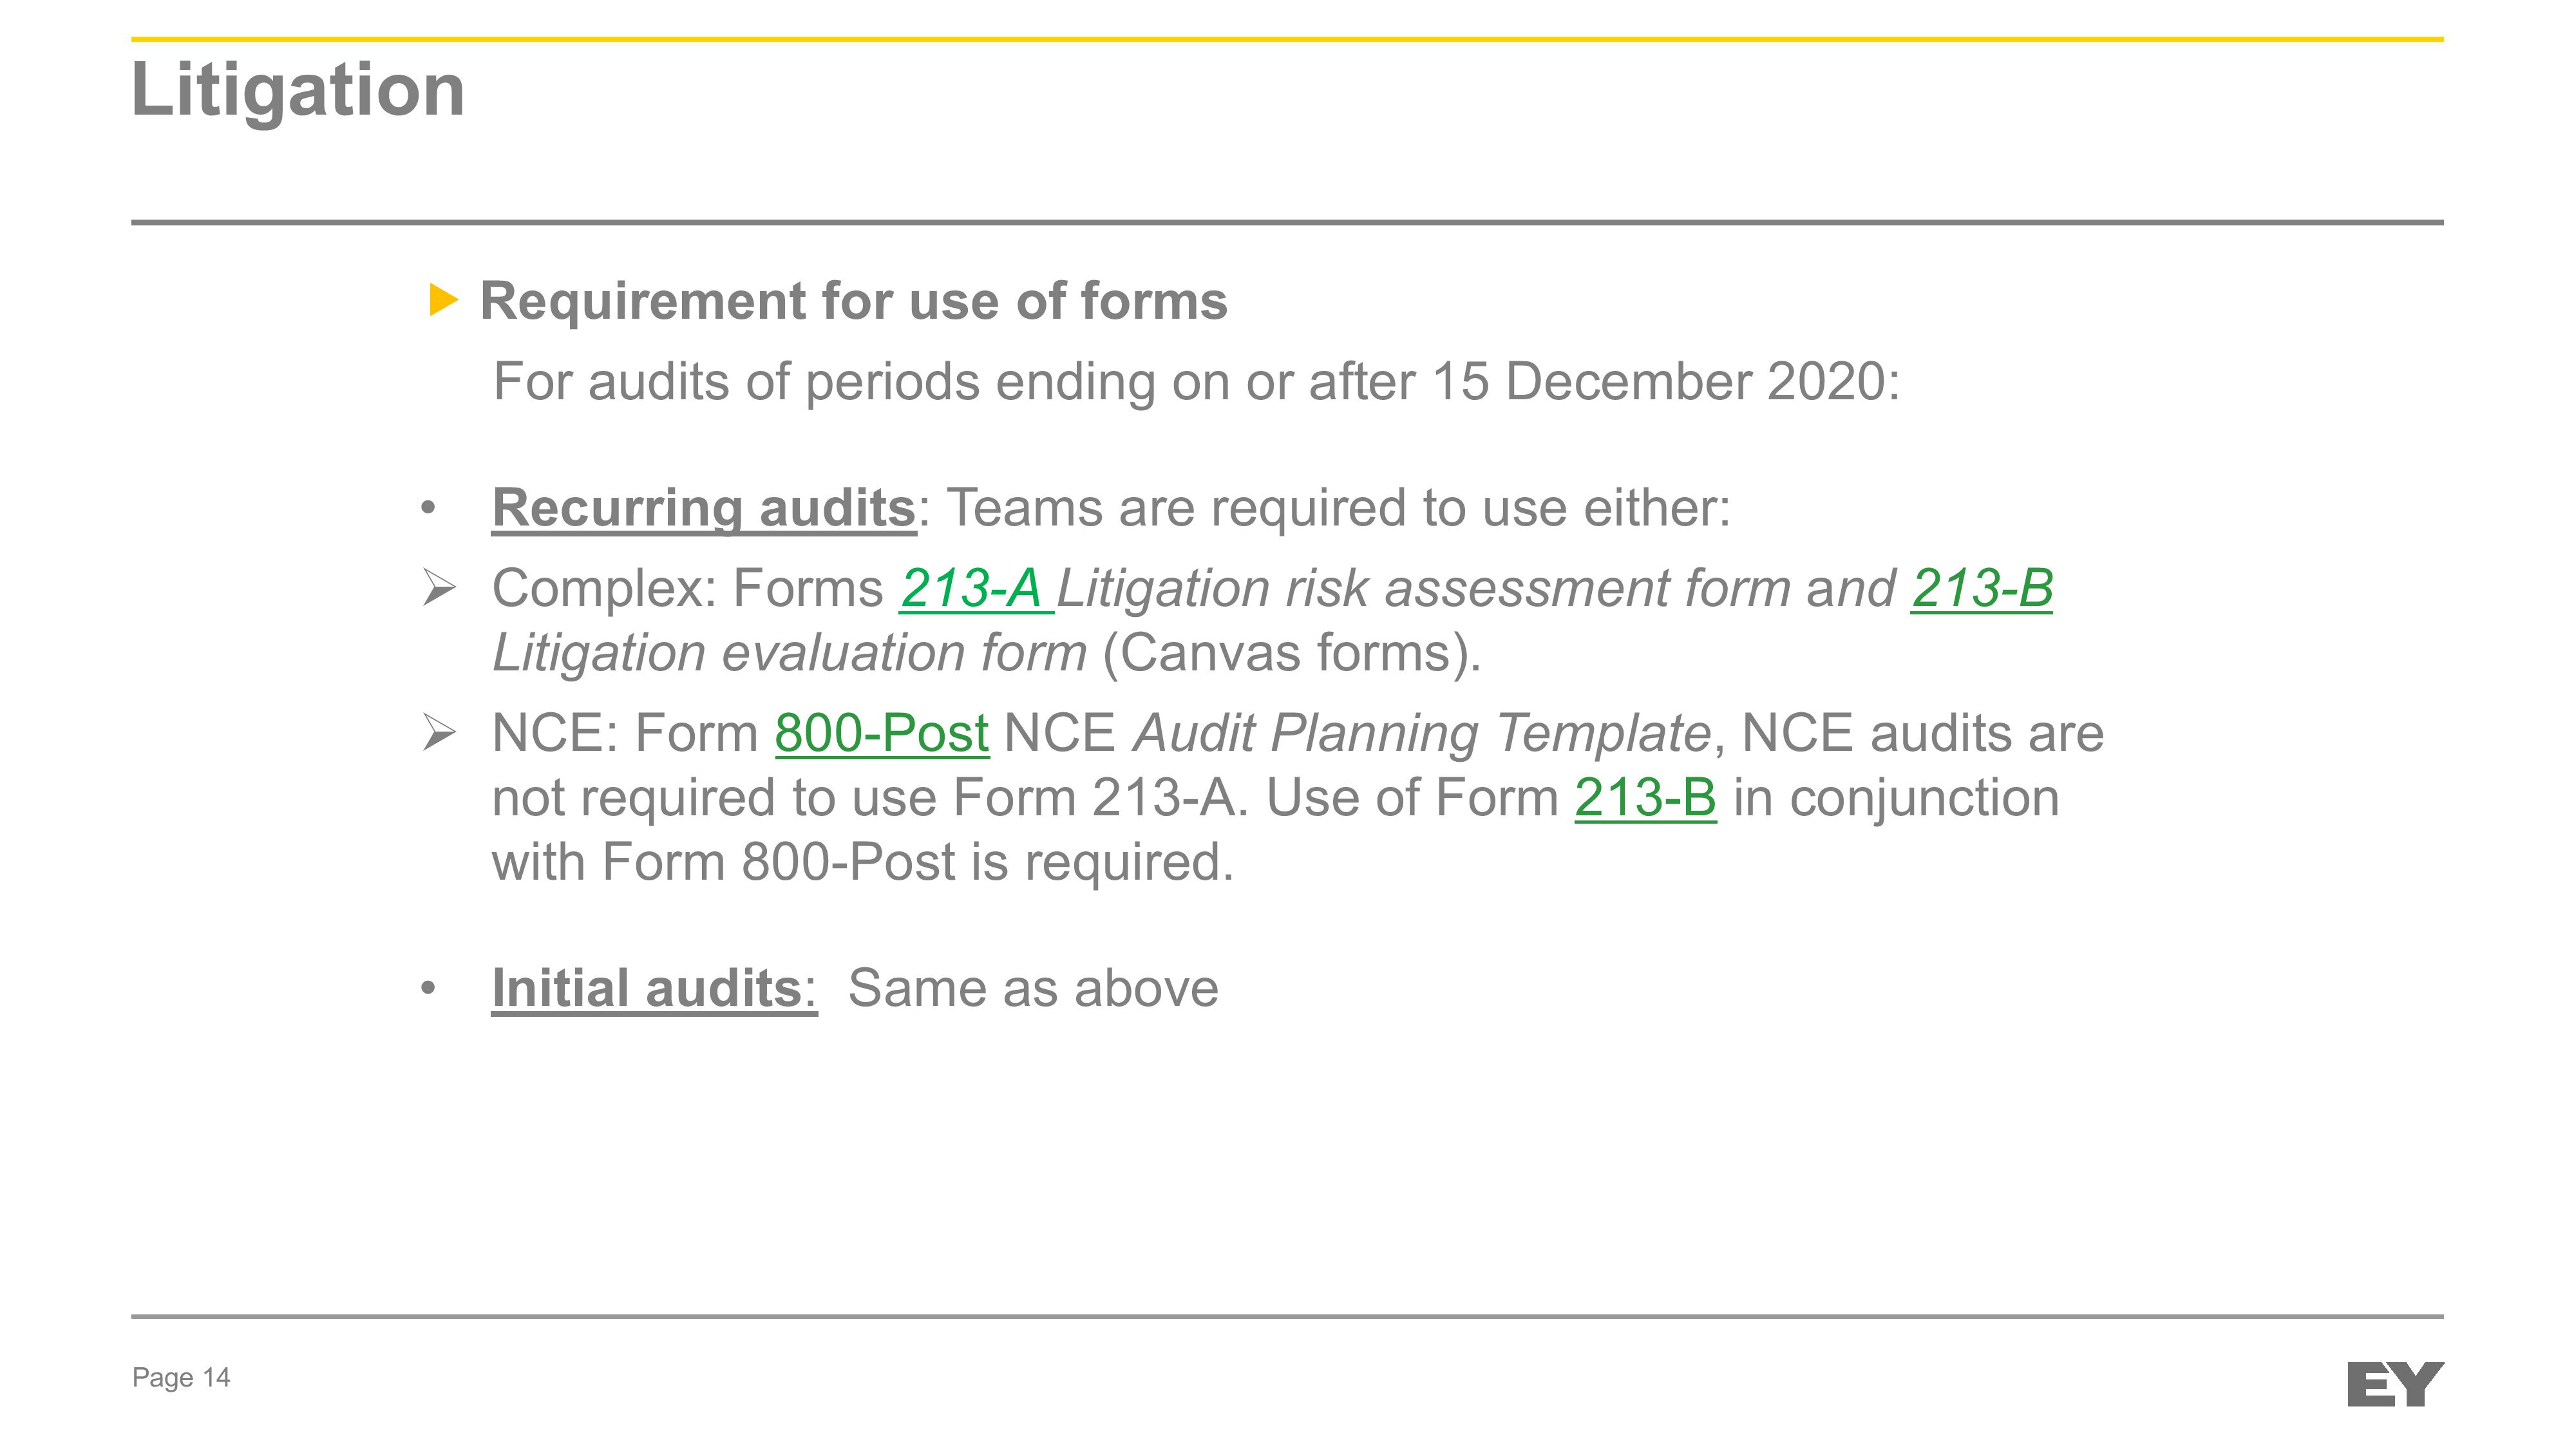The image size is (2576, 1449).
Task: Click the arrow bullet before 'NCE: Form'
Action: (439, 733)
